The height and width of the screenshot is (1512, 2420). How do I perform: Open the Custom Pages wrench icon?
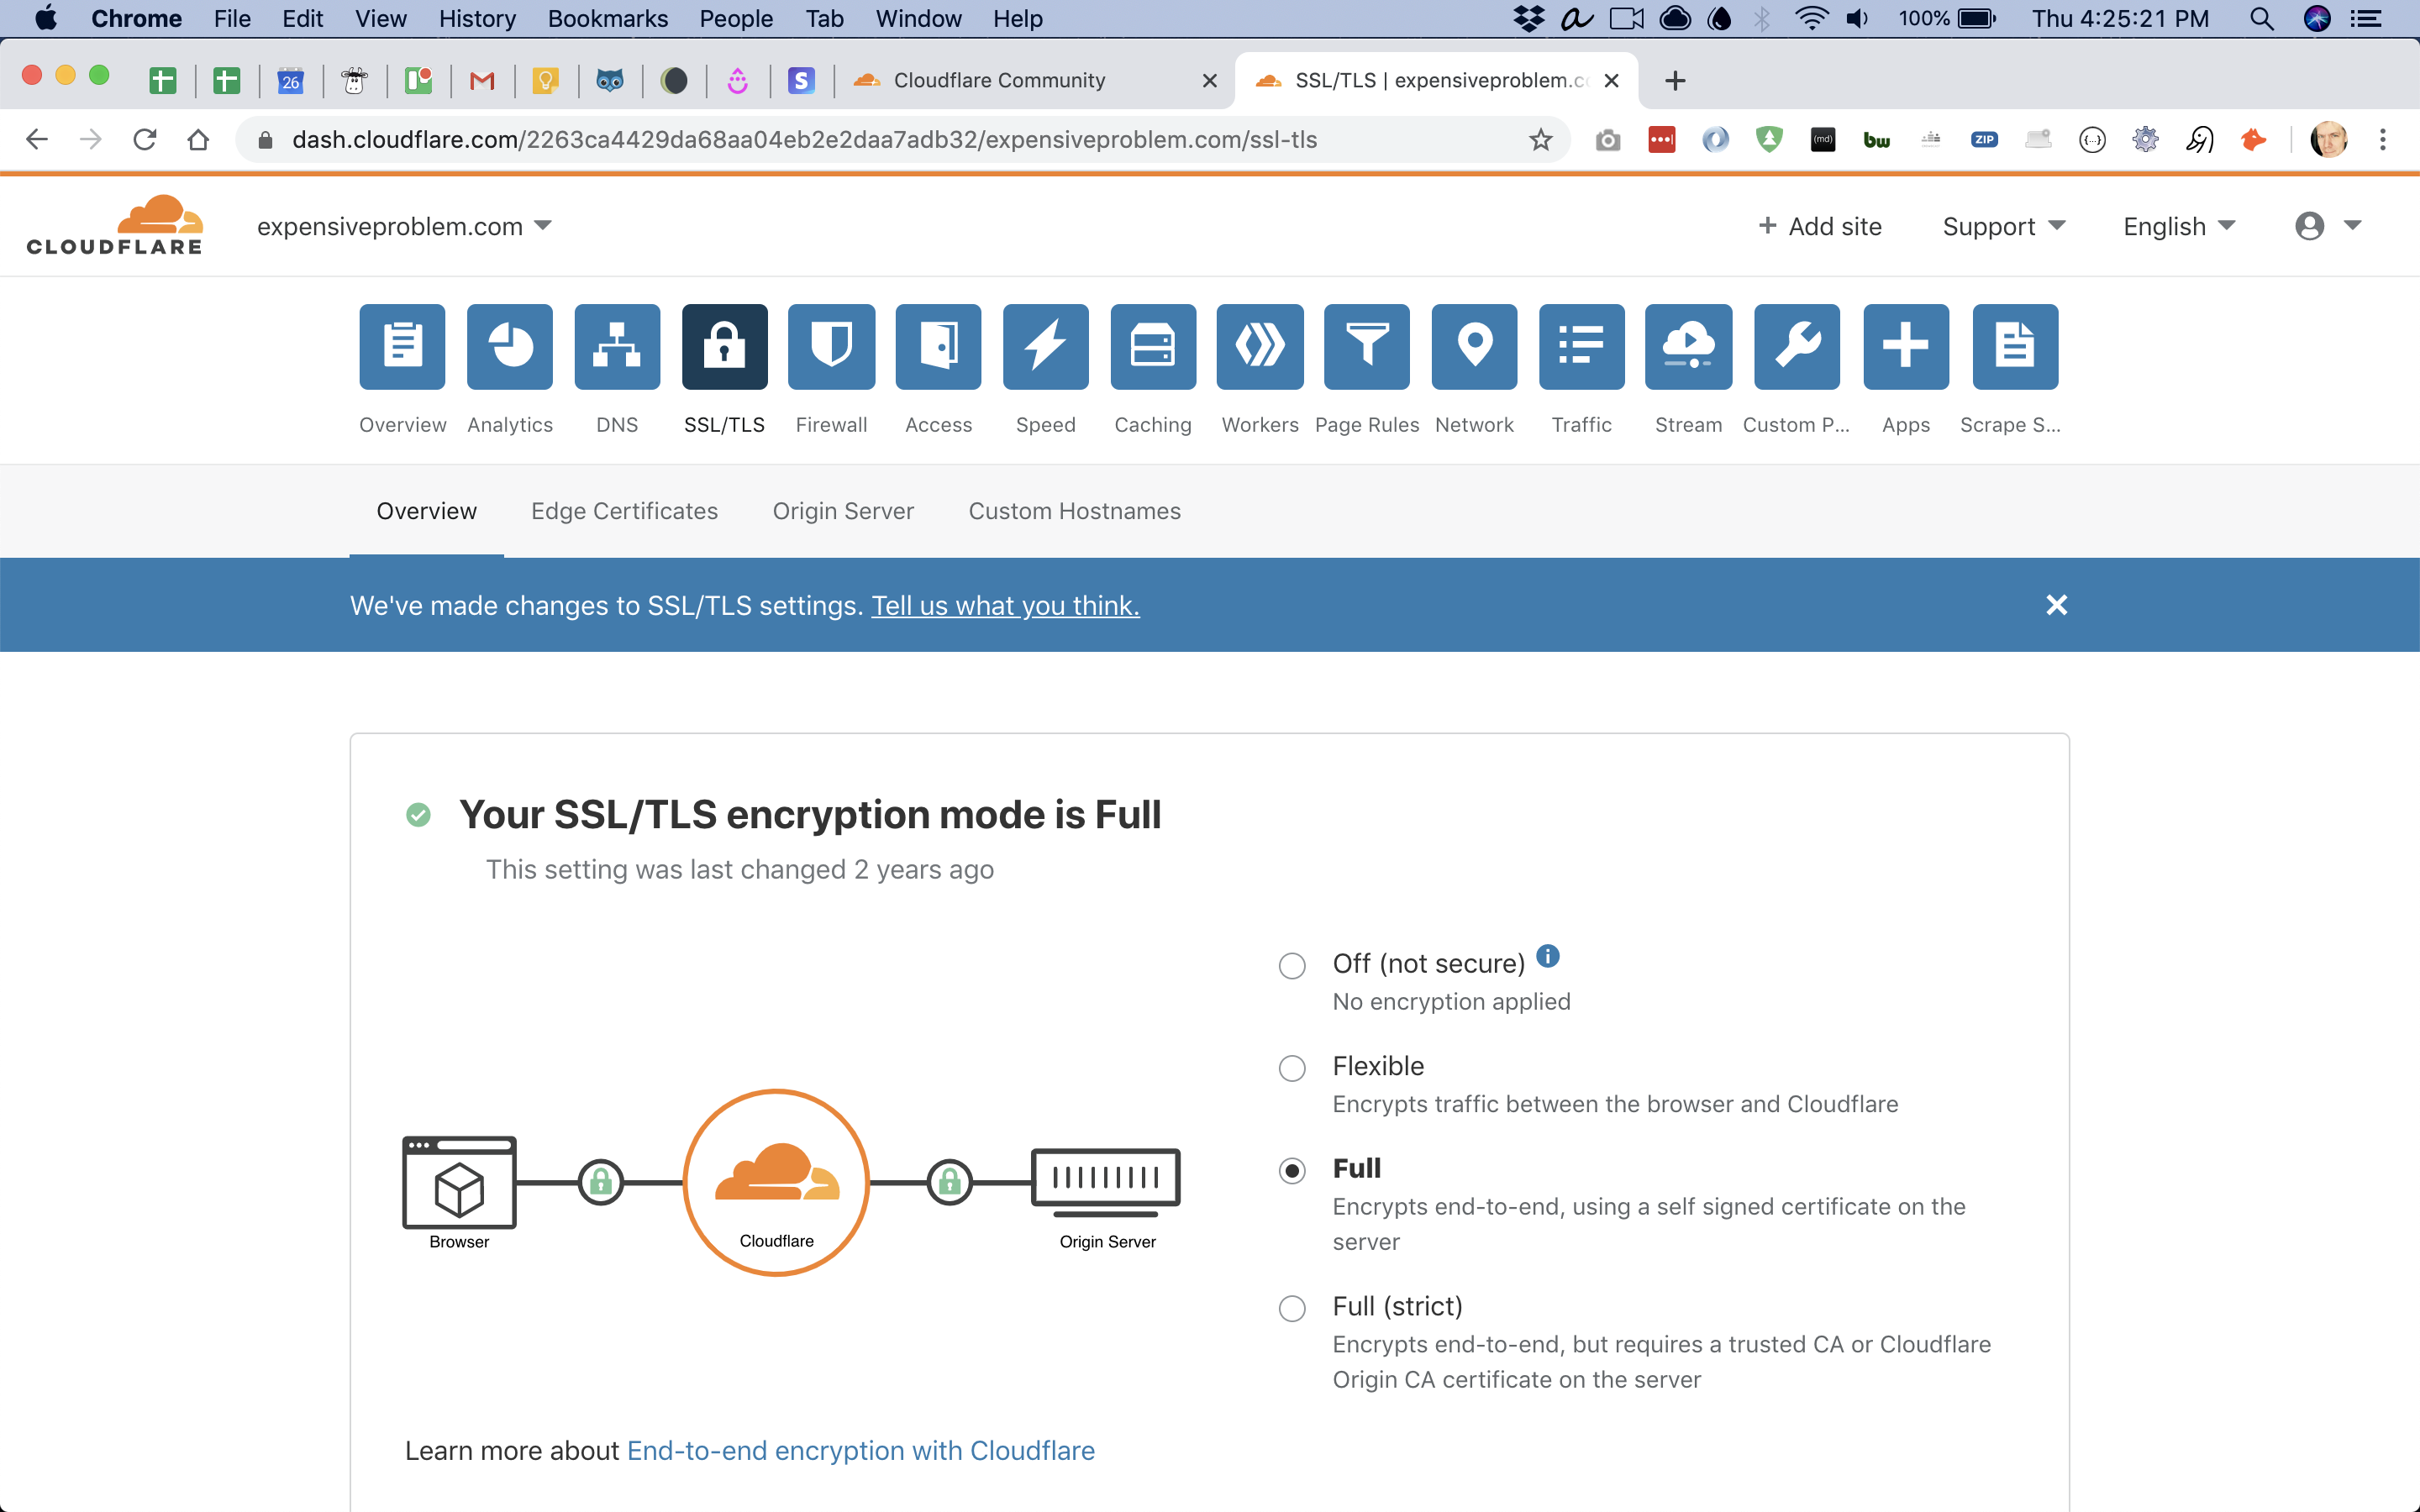click(x=1797, y=346)
